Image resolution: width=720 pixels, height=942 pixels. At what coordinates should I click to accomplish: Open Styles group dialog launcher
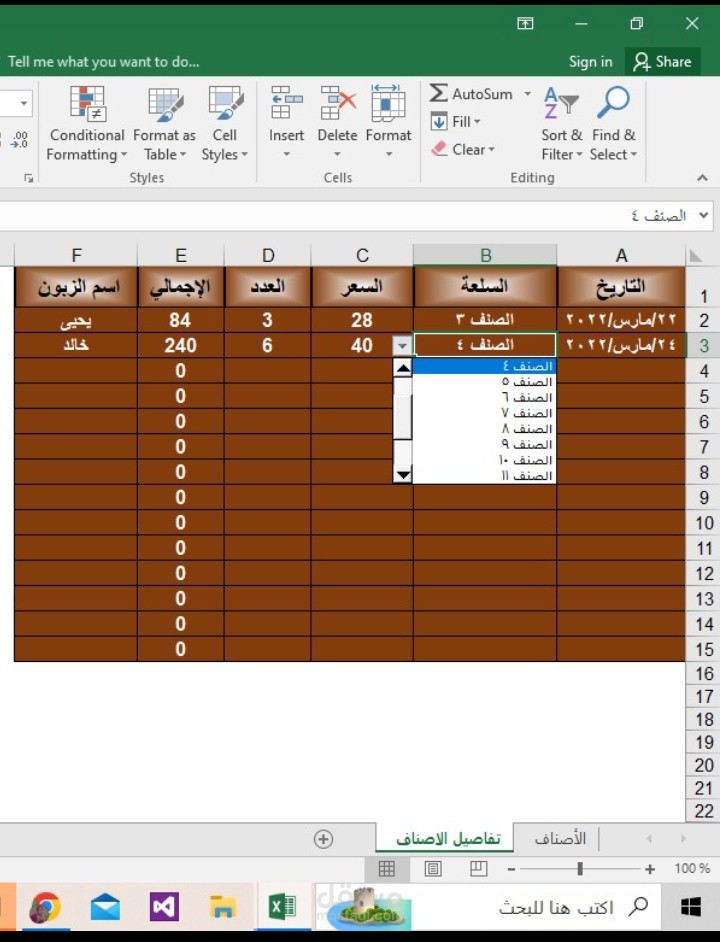[28, 178]
